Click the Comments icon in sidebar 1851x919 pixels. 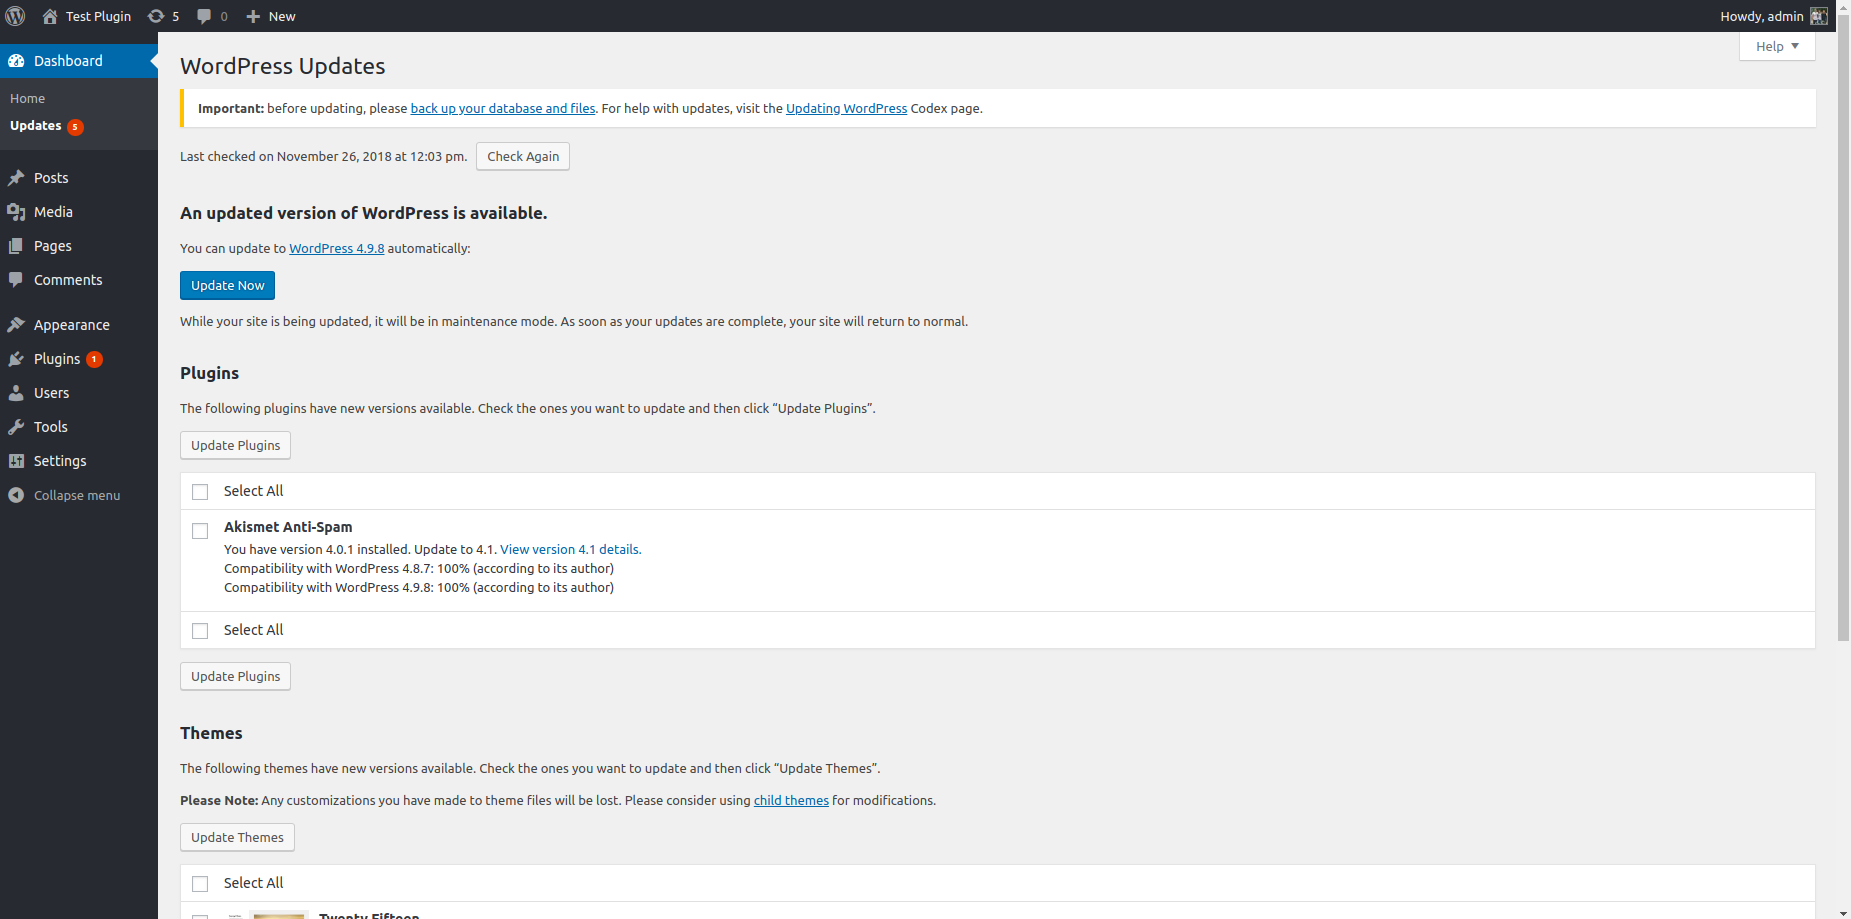click(16, 280)
